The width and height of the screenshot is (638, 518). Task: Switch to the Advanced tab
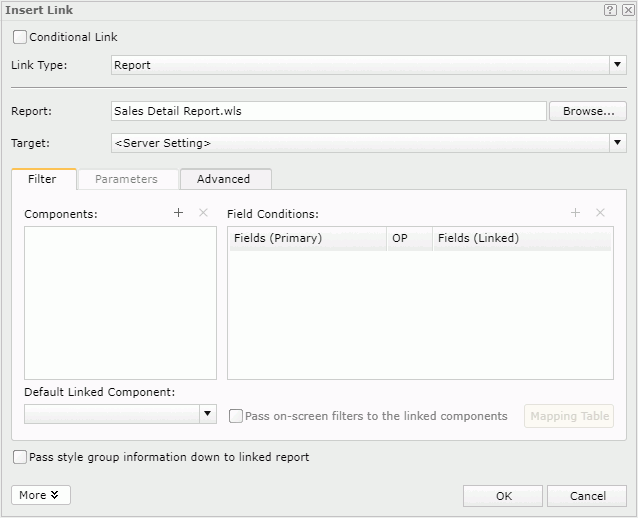(224, 179)
